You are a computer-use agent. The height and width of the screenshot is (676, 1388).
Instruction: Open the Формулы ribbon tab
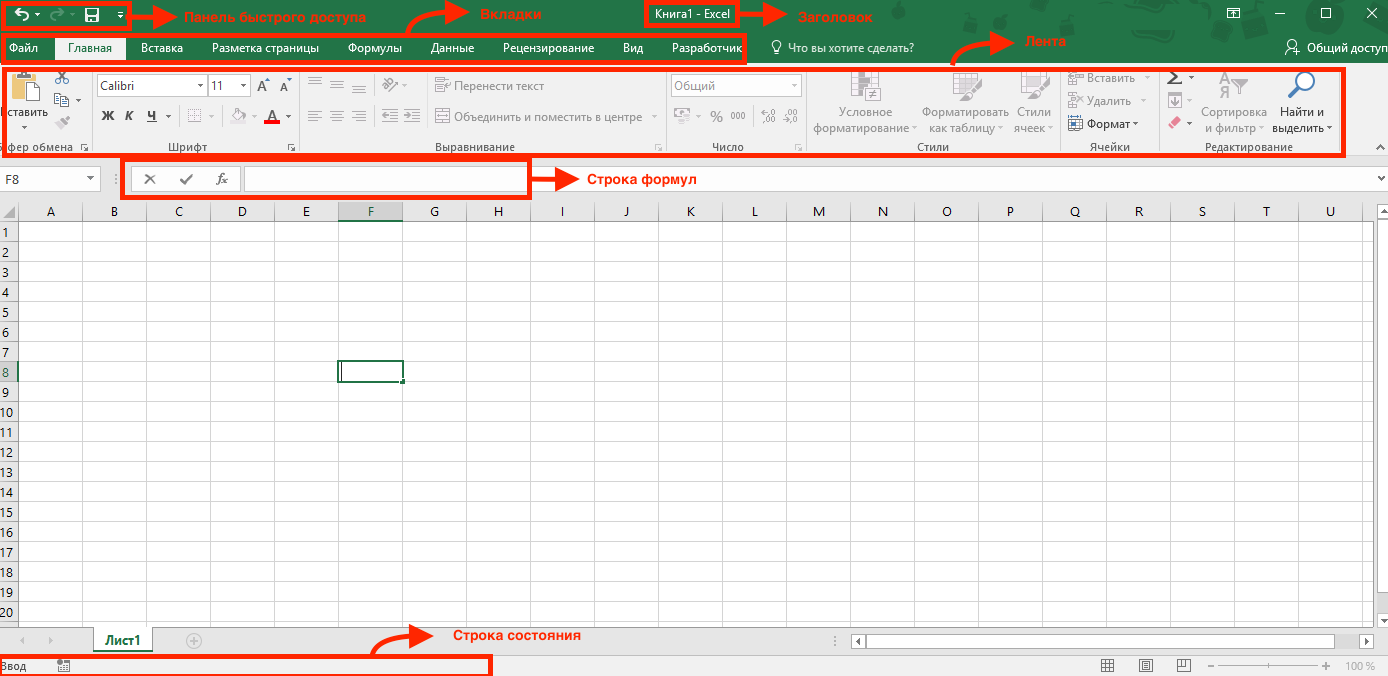375,48
